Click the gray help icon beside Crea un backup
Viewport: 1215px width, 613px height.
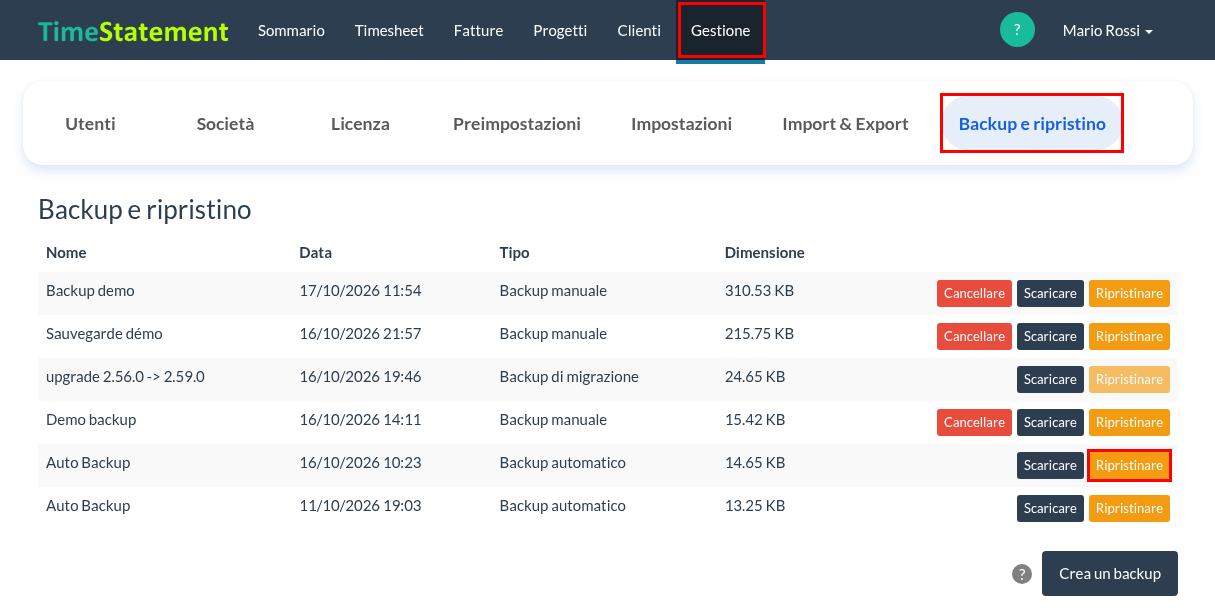[1022, 574]
